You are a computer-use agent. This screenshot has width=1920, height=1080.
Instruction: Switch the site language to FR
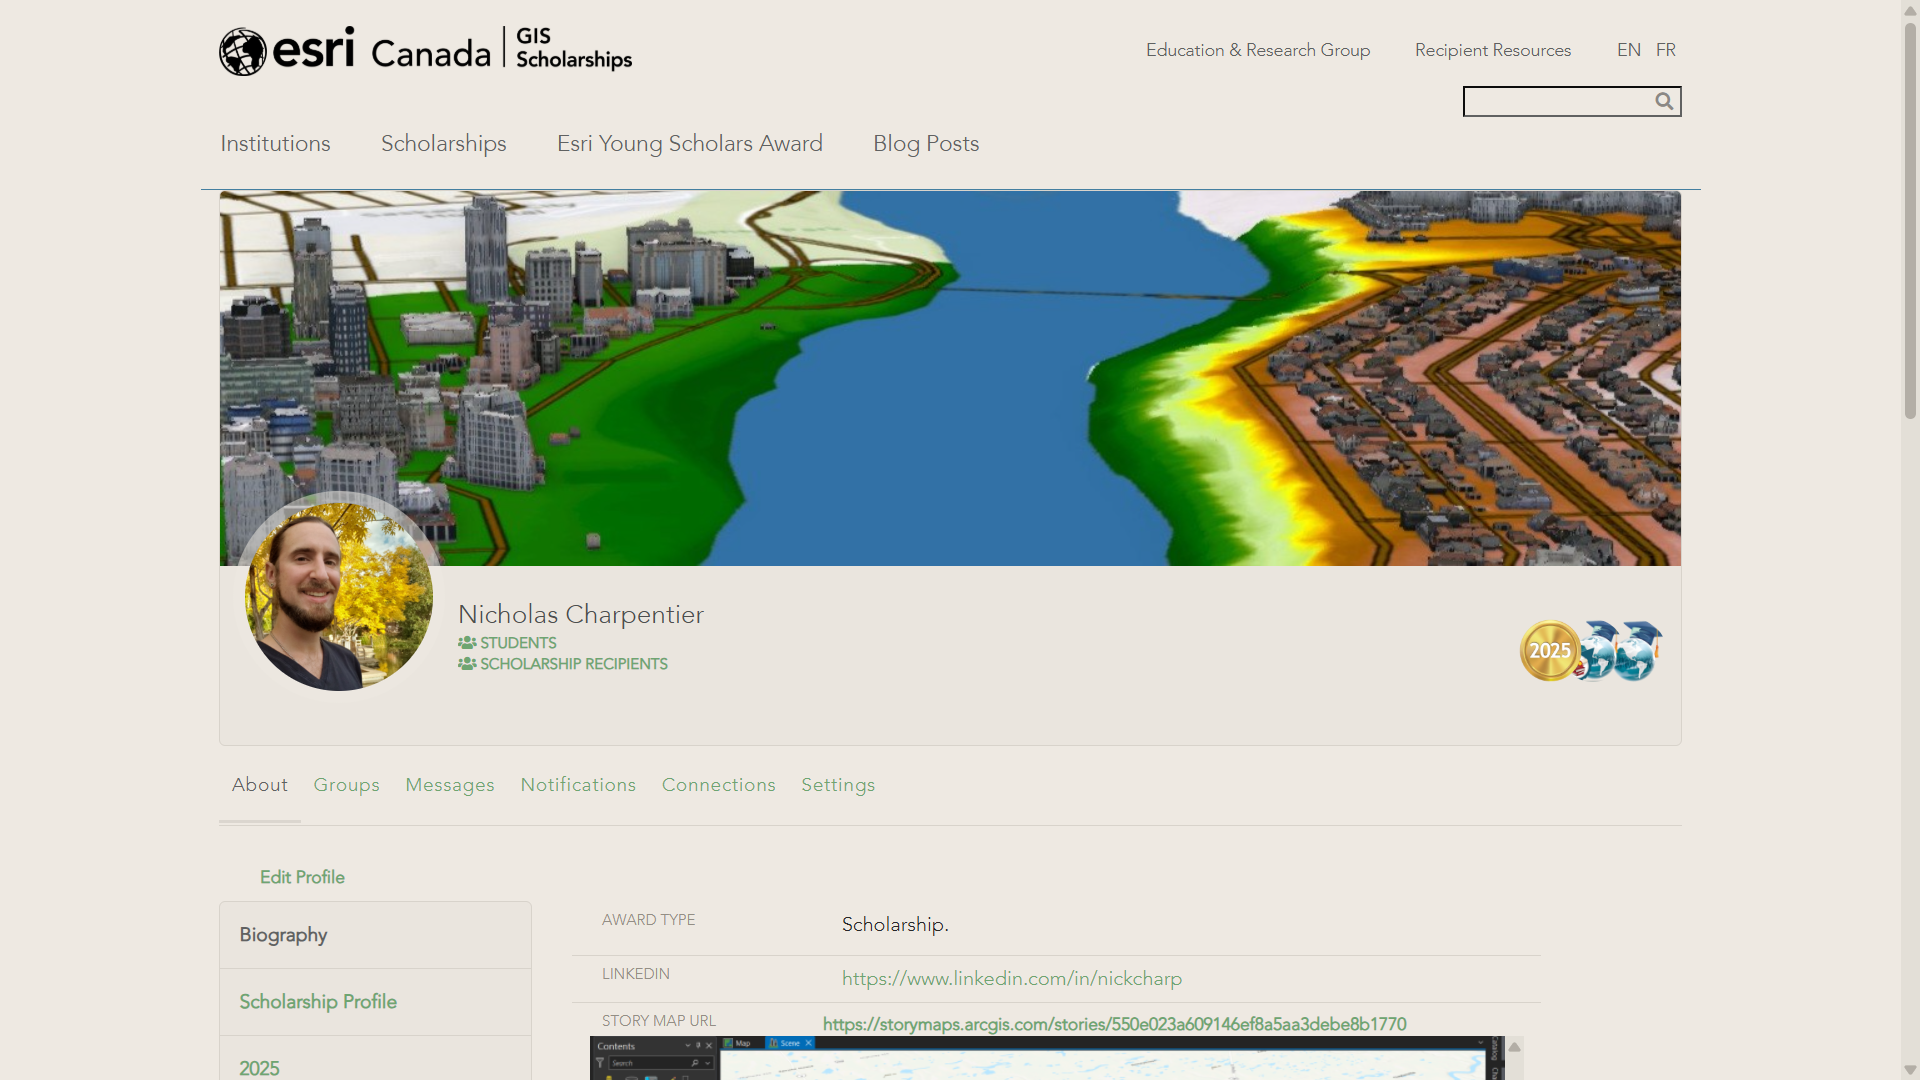(x=1665, y=49)
